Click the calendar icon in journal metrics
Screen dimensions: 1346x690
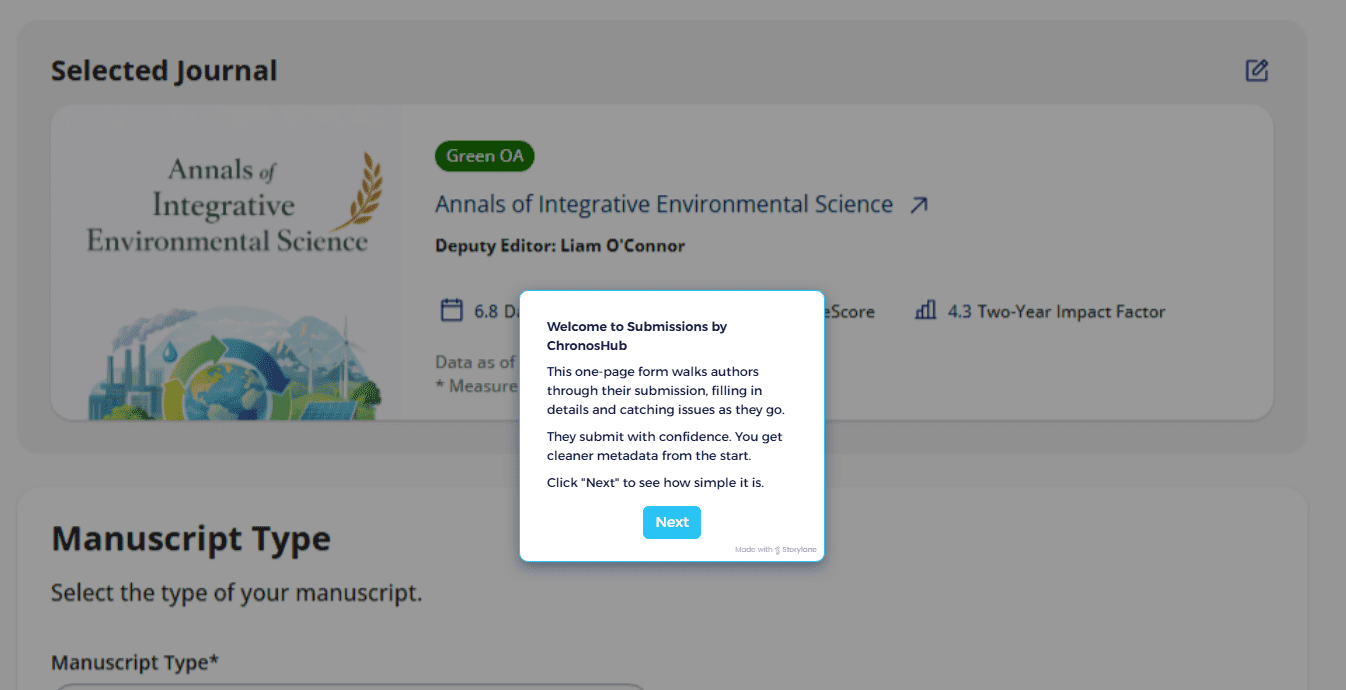(x=452, y=310)
